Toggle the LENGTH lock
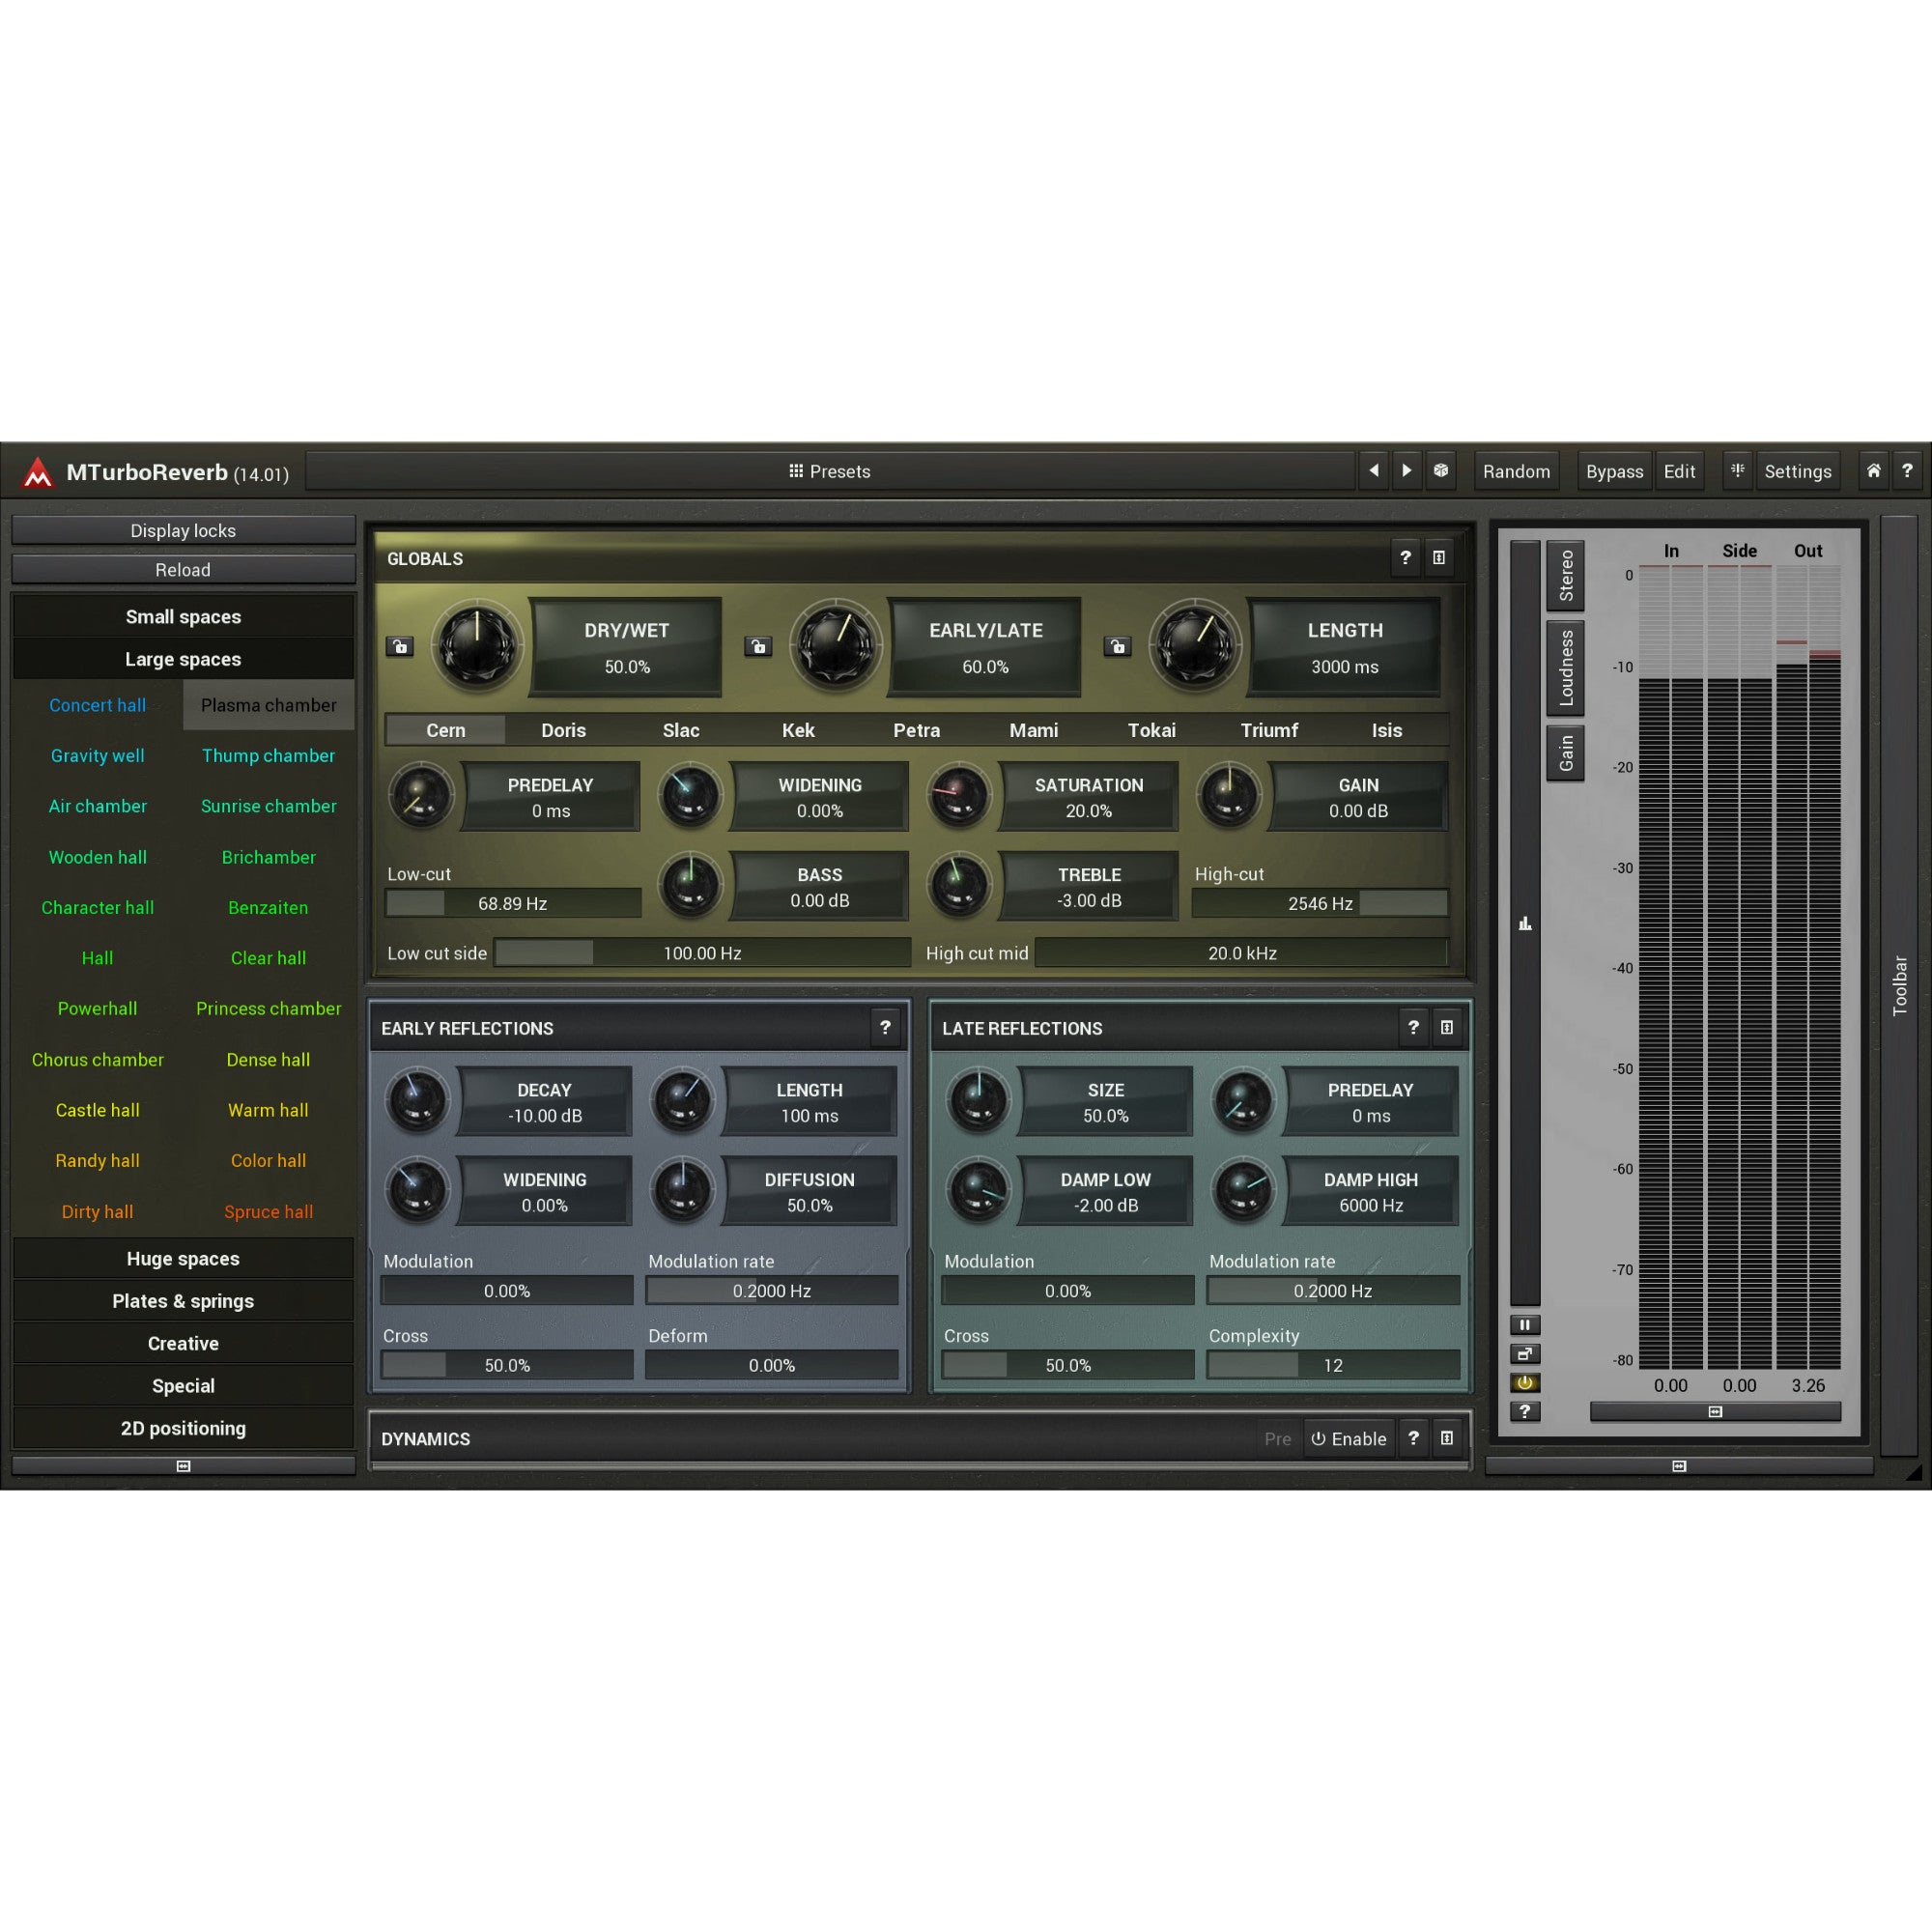 pyautogui.click(x=1117, y=646)
